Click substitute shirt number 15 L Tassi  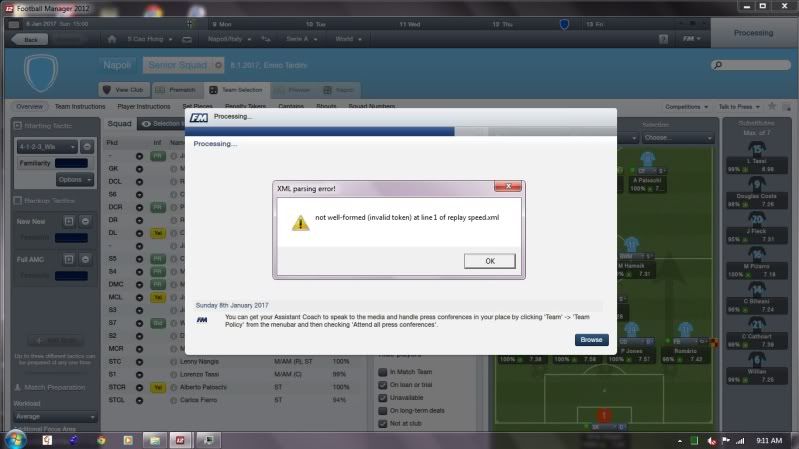[x=757, y=149]
